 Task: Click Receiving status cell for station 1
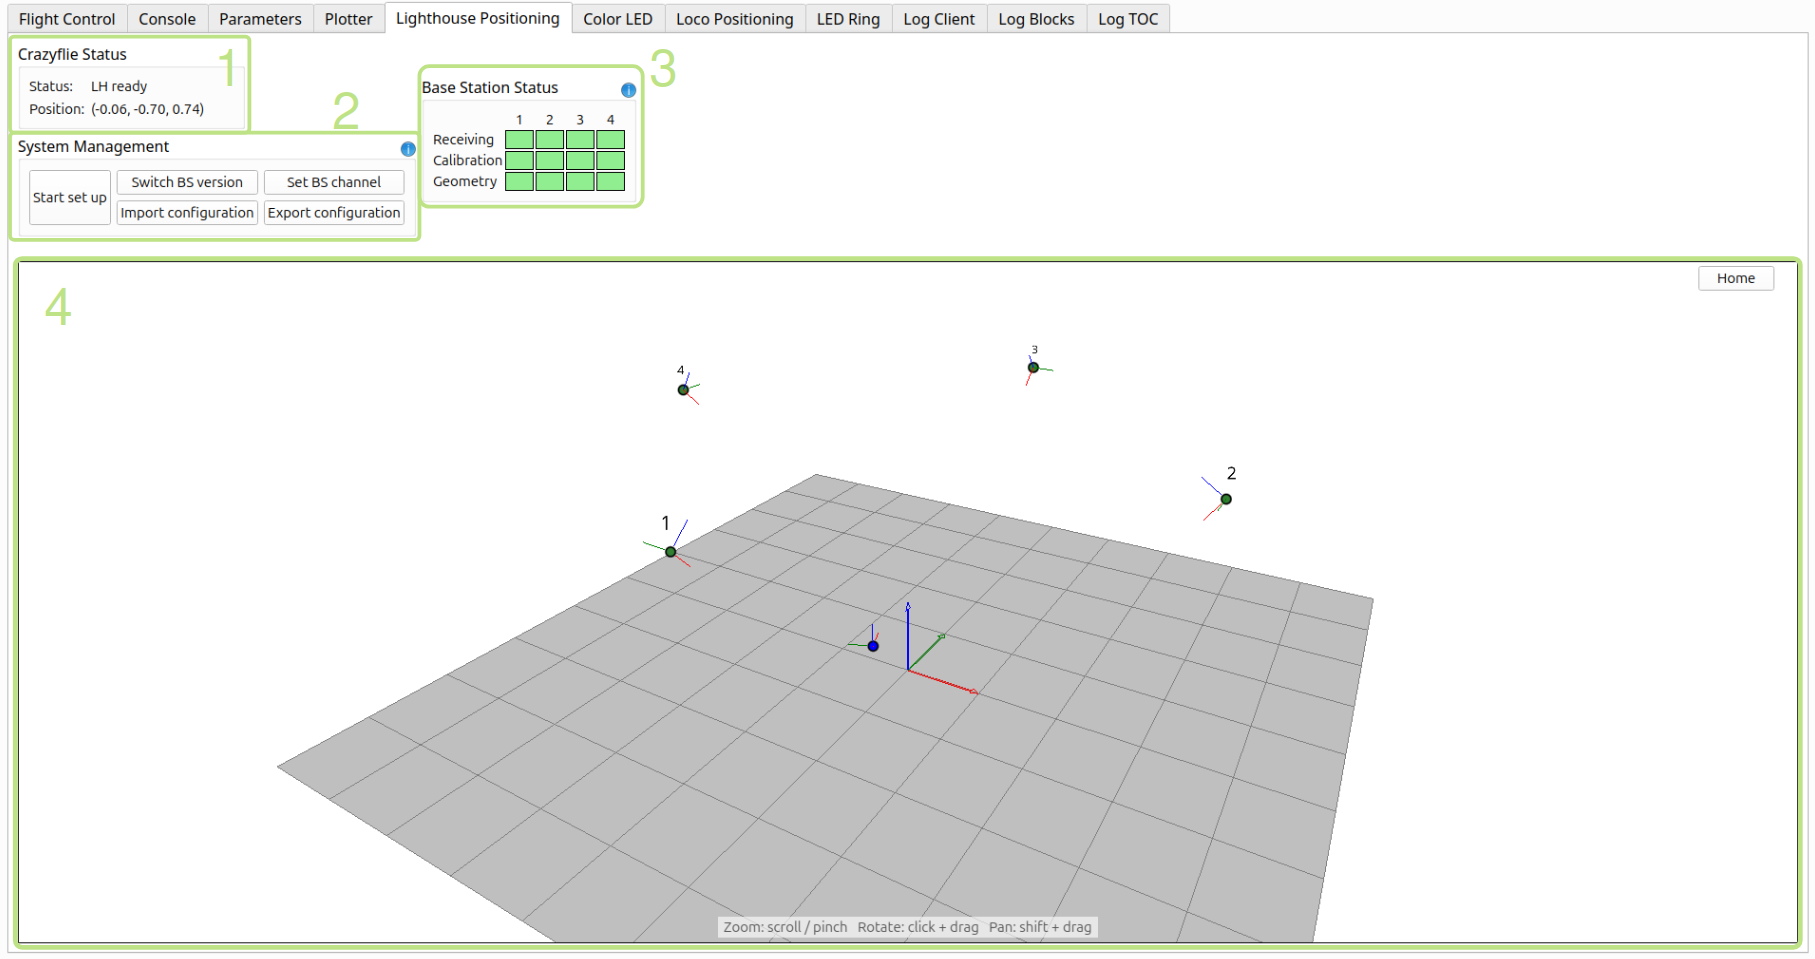[519, 139]
